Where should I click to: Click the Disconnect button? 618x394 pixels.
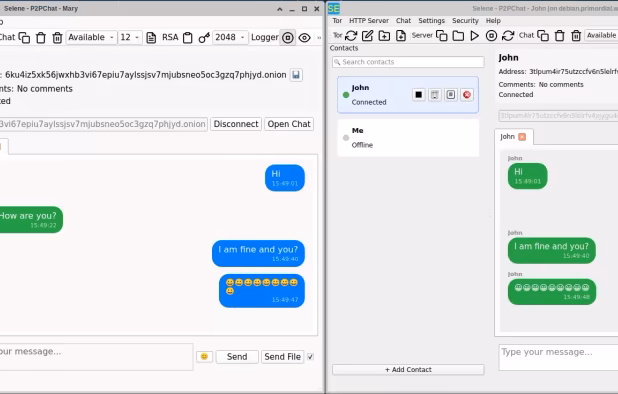[236, 124]
